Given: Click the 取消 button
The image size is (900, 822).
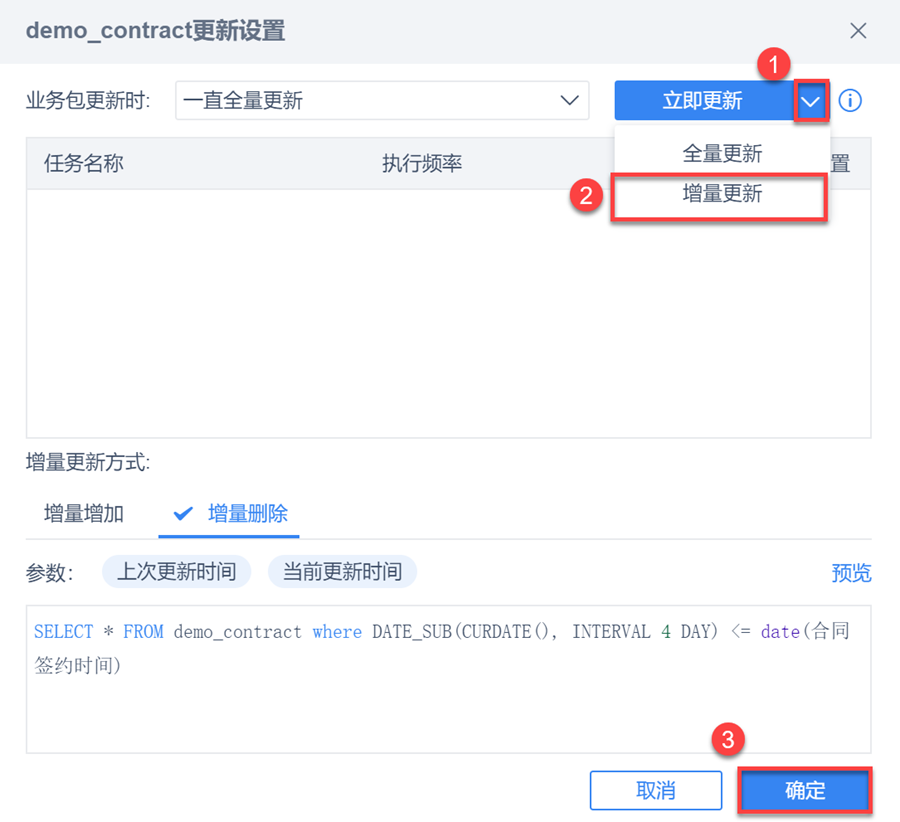Looking at the screenshot, I should (x=655, y=790).
